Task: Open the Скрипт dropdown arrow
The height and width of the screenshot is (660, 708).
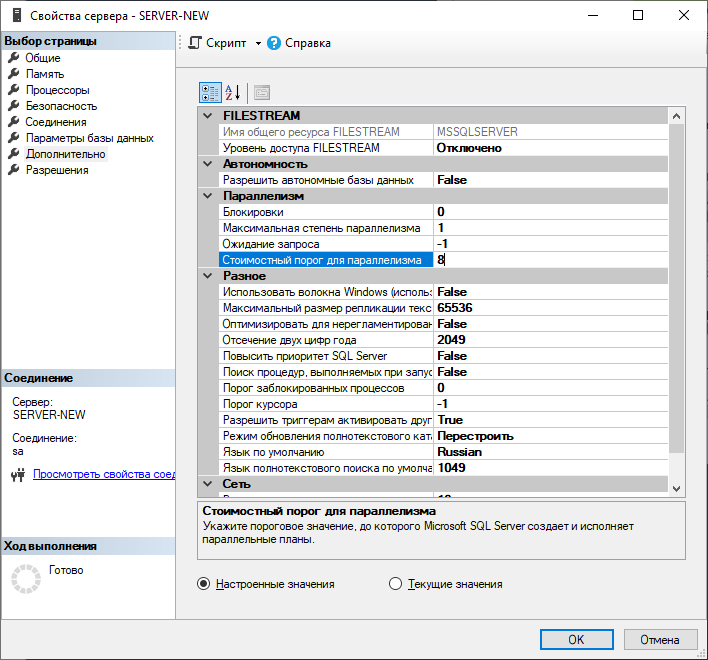Action: pyautogui.click(x=258, y=43)
